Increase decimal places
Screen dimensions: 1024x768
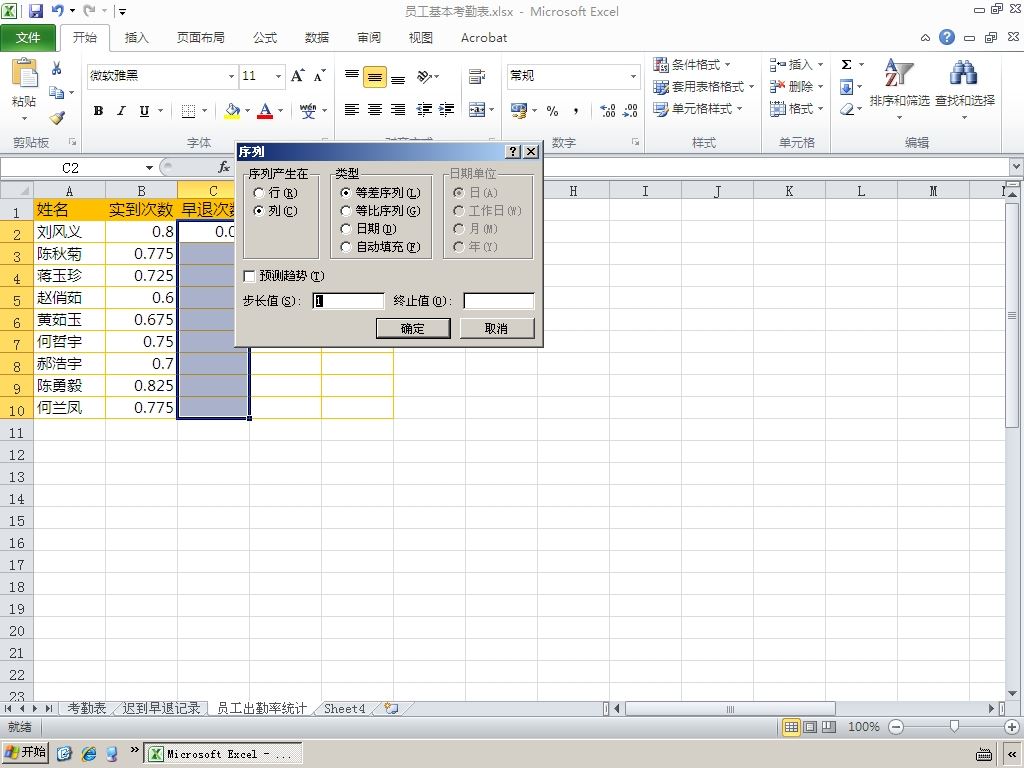click(x=607, y=111)
